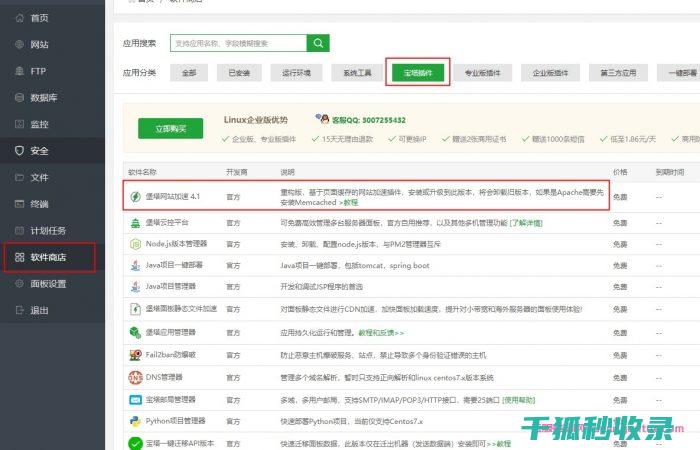Click the 软件名称 column header

[x=142, y=172]
